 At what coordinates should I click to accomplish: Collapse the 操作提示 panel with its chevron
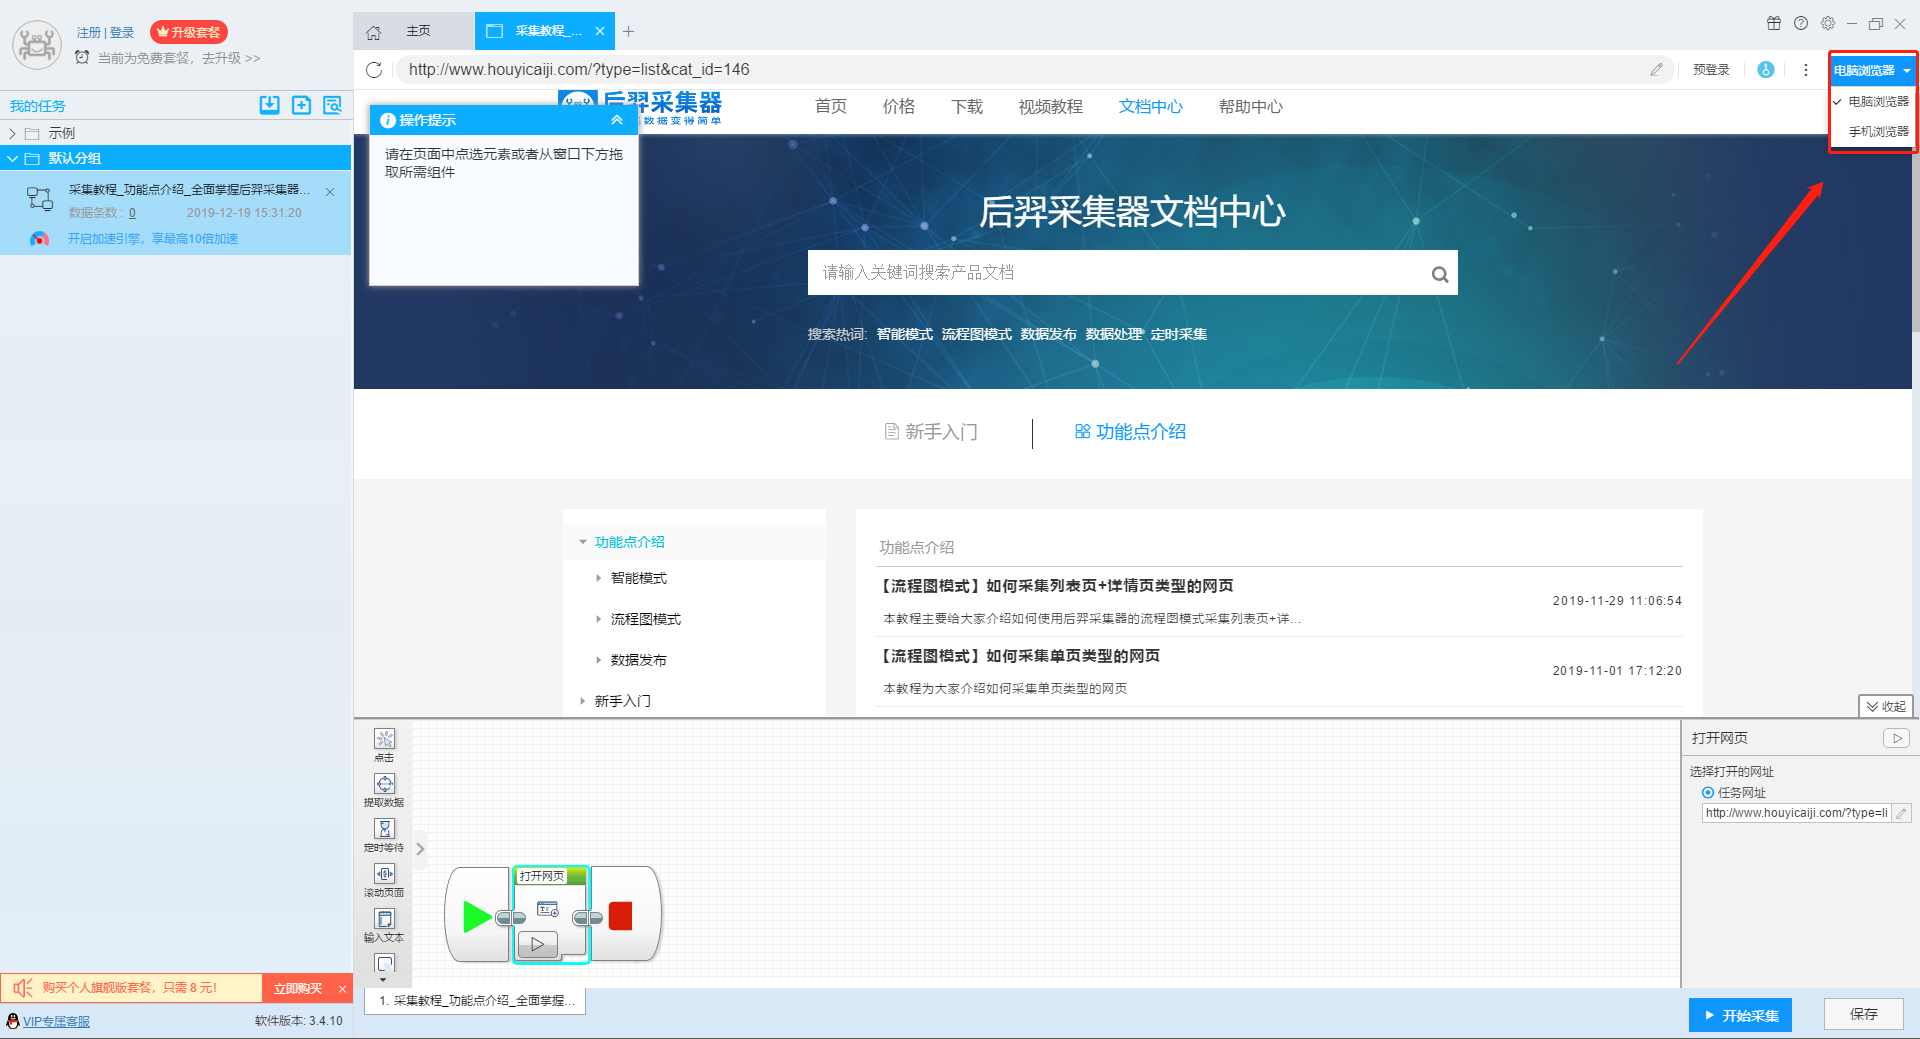point(617,120)
